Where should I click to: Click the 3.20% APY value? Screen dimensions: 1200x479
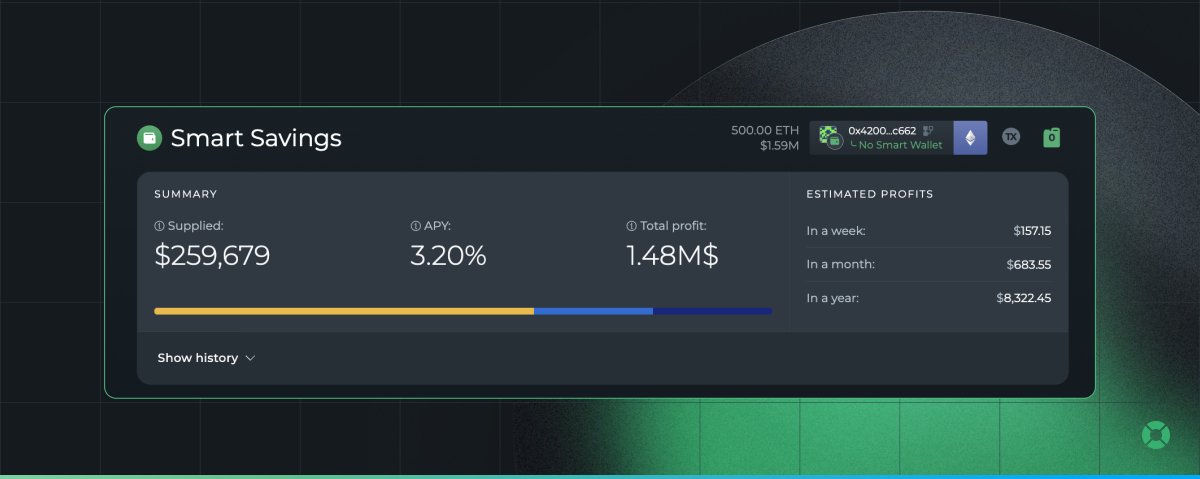tap(448, 256)
